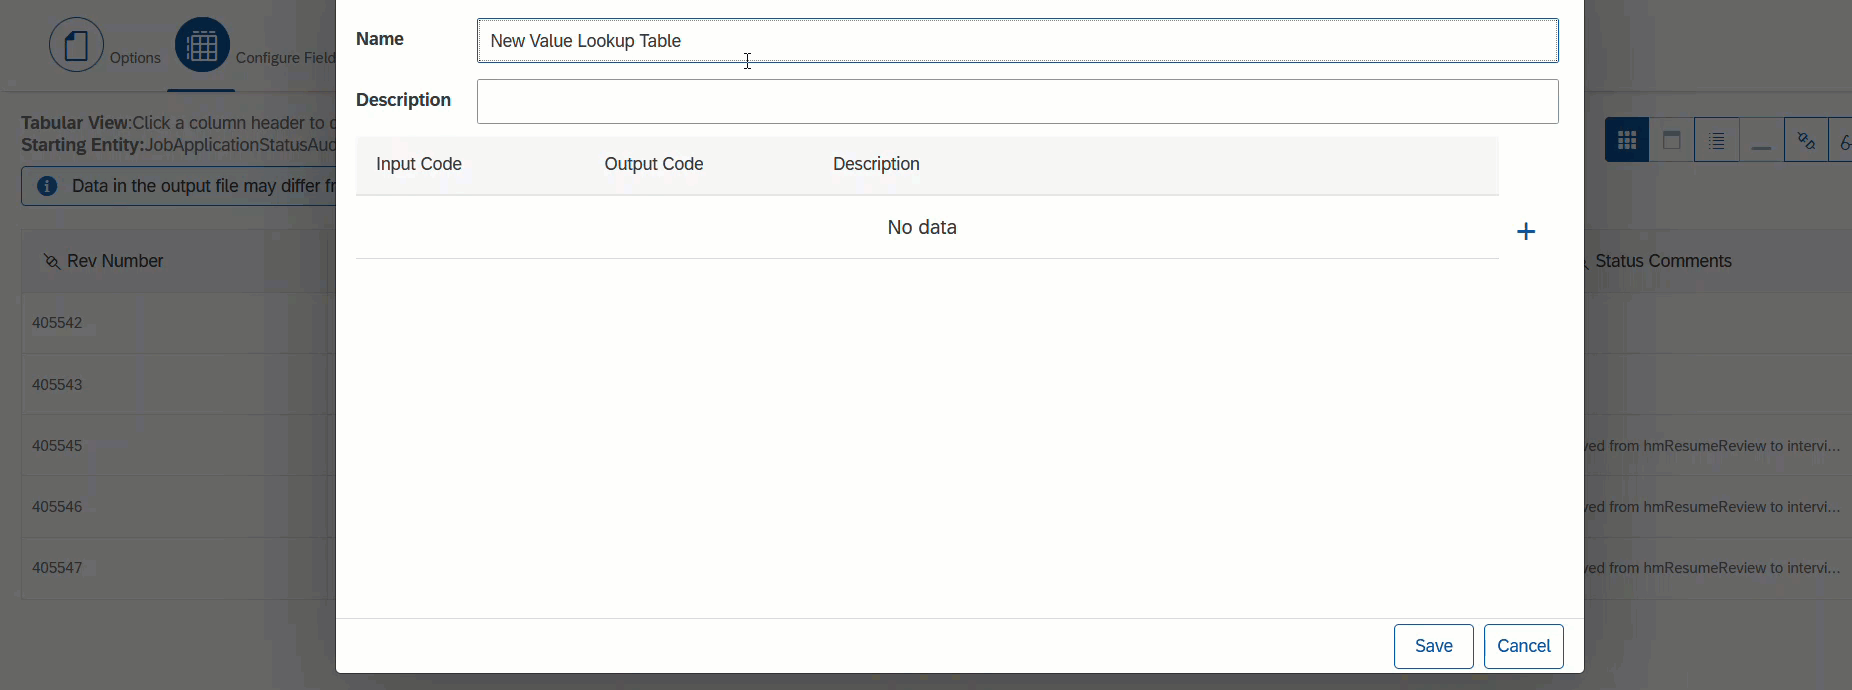Add a new row with the plus icon
The height and width of the screenshot is (690, 1852).
[1526, 232]
